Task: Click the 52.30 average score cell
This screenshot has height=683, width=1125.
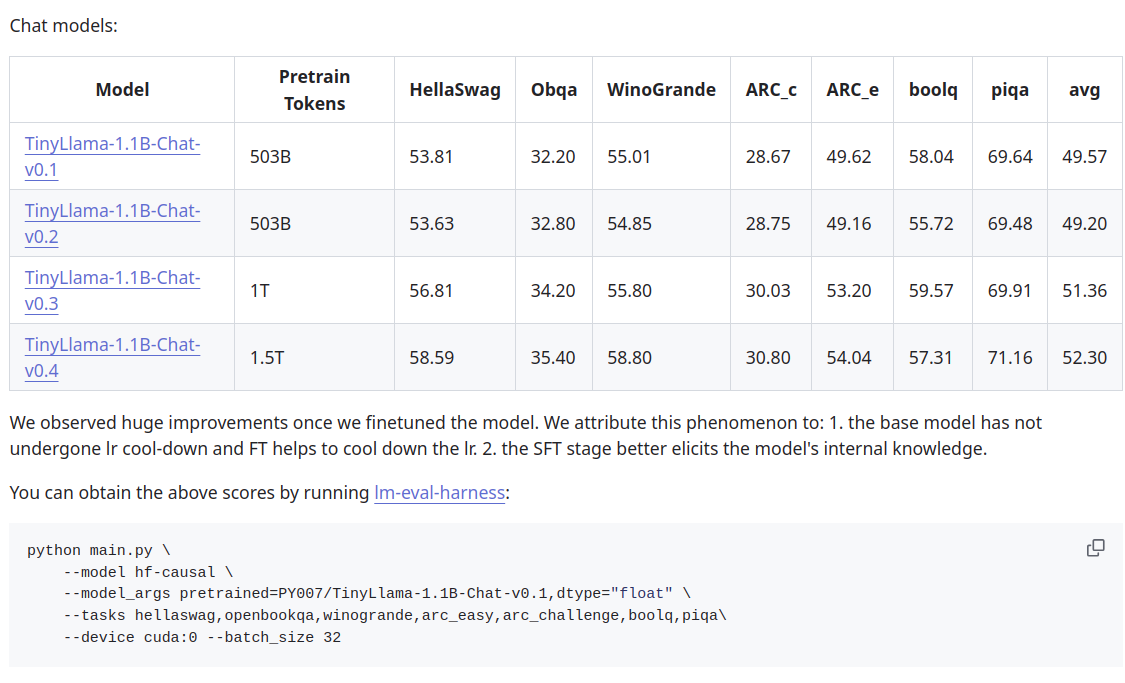Action: [x=1084, y=357]
